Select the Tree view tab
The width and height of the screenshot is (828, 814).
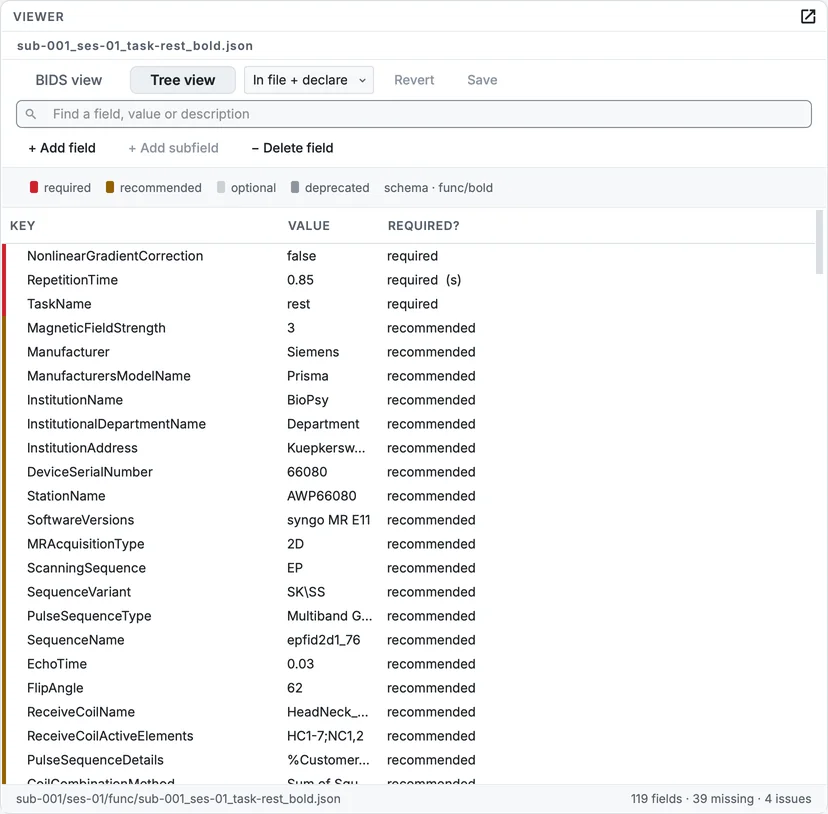(183, 80)
